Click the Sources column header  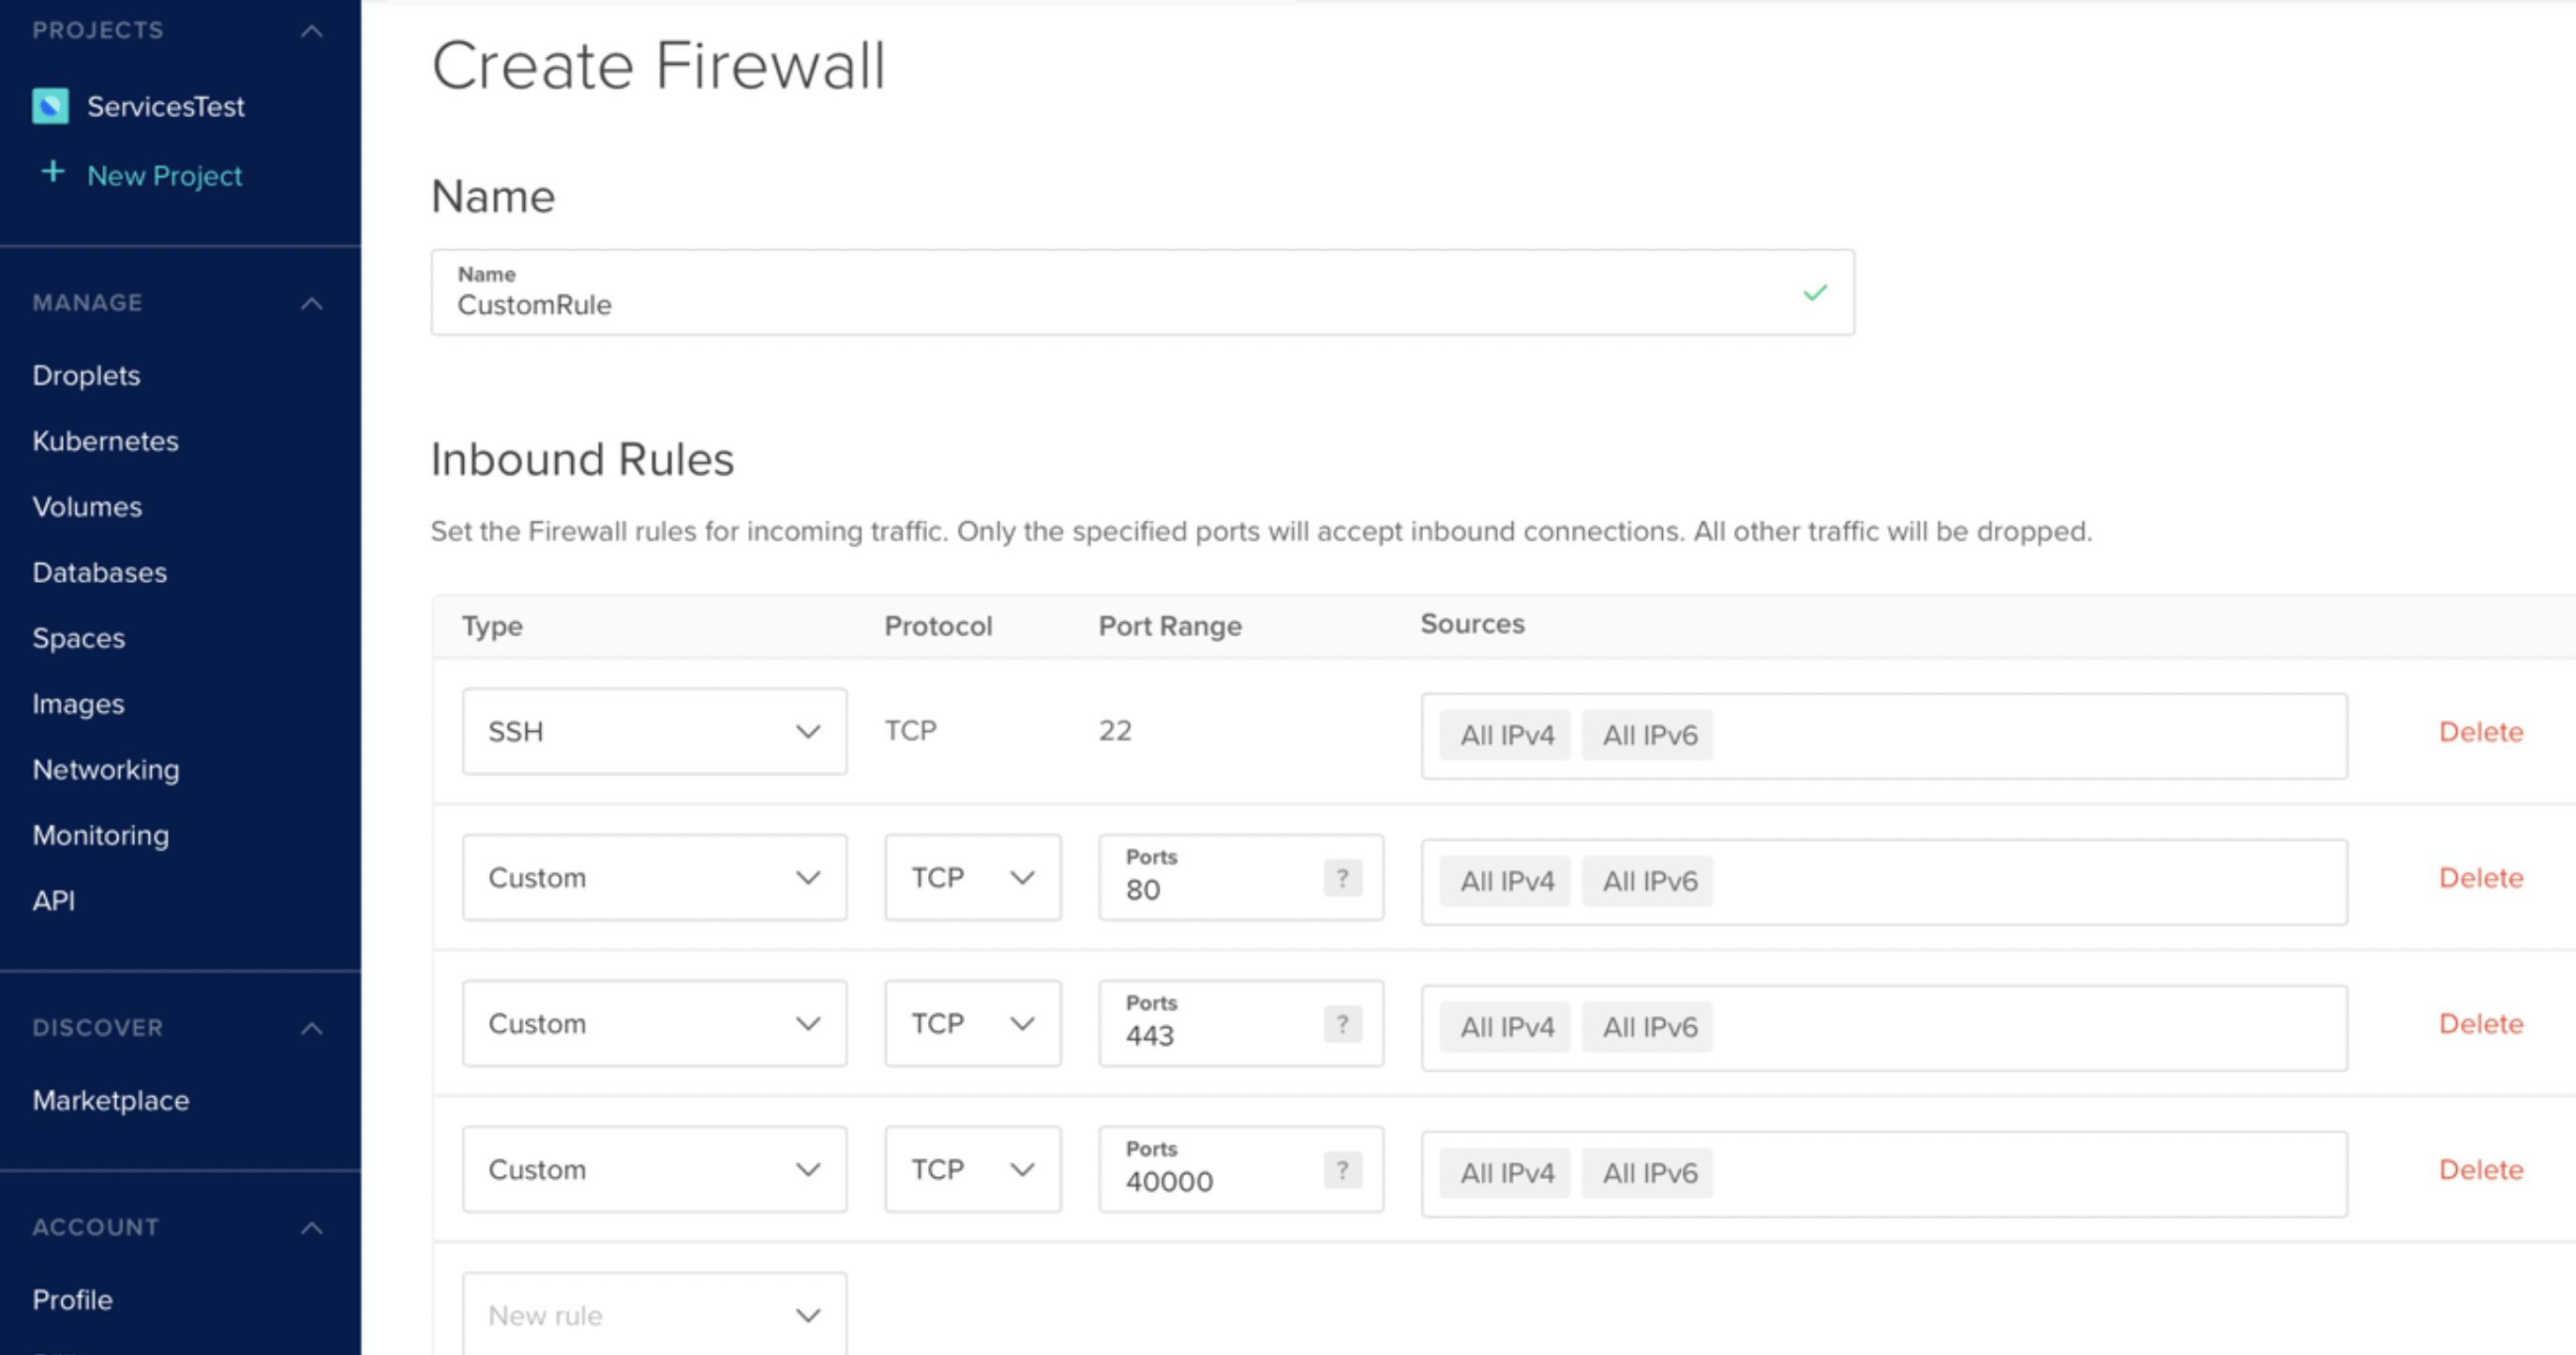pos(1472,624)
